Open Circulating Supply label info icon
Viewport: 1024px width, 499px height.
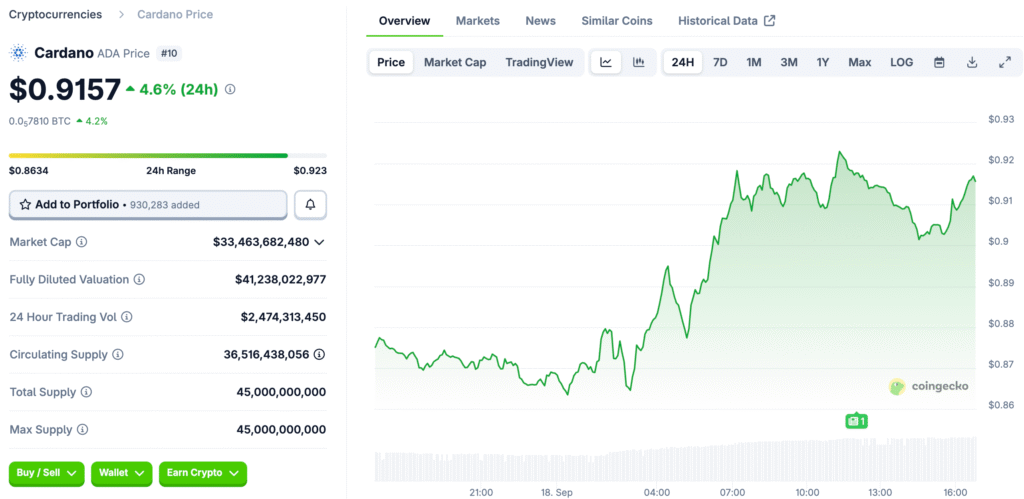(118, 355)
